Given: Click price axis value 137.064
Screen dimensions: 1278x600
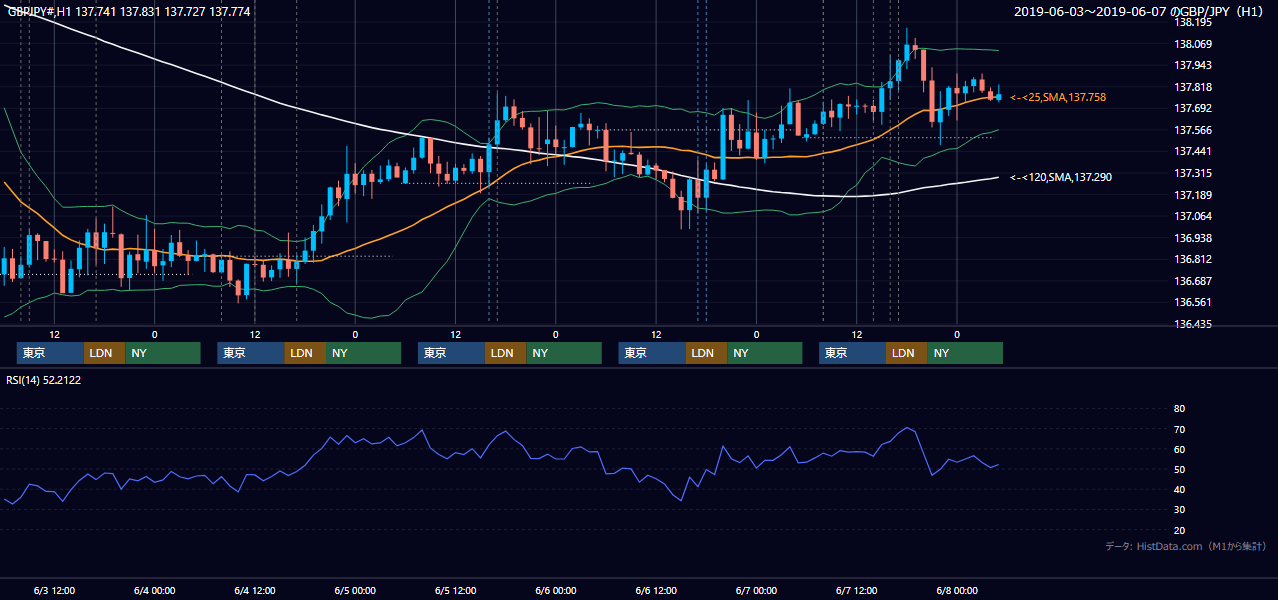Looking at the screenshot, I should [x=1193, y=216].
